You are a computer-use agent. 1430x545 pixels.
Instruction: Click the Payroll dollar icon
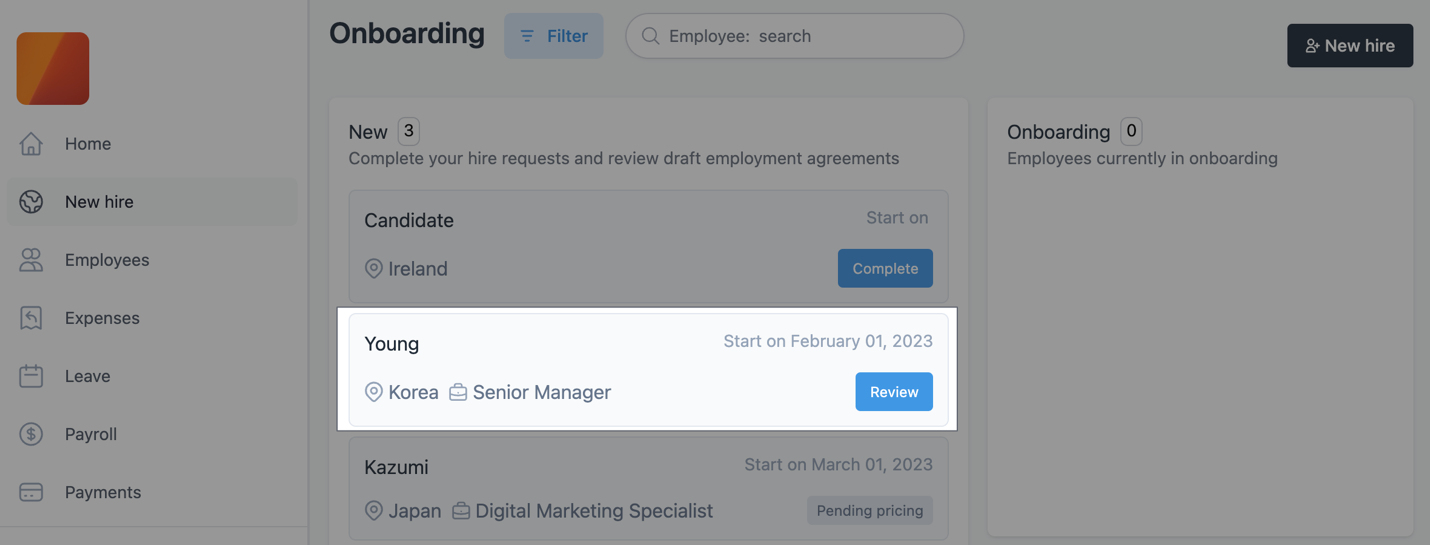tap(31, 434)
